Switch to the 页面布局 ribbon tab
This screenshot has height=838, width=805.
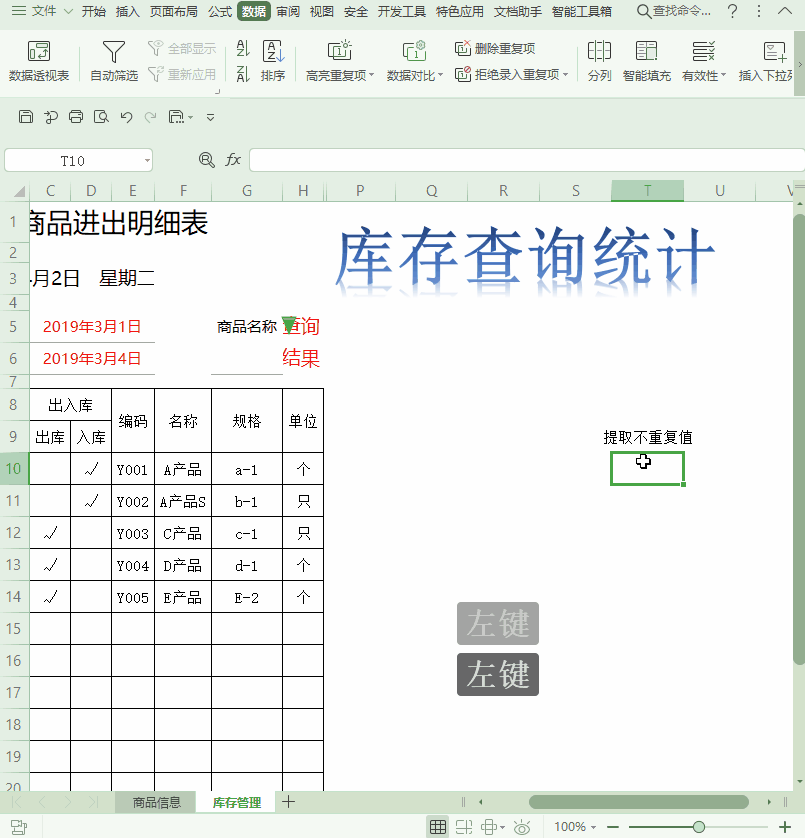tap(174, 11)
